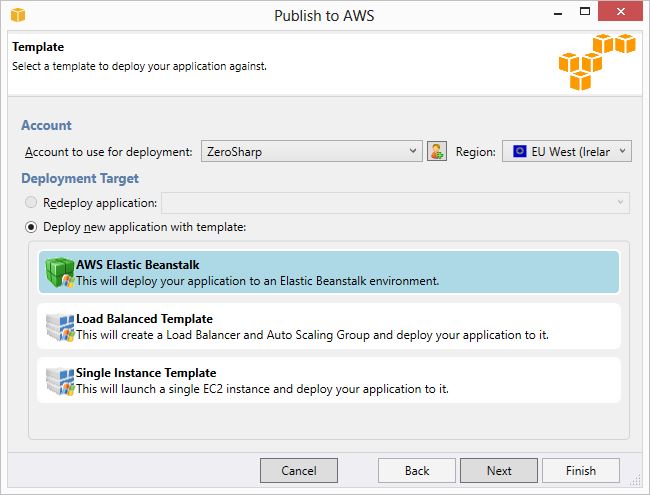
Task: Click Finish to complete the wizard
Action: click(581, 471)
